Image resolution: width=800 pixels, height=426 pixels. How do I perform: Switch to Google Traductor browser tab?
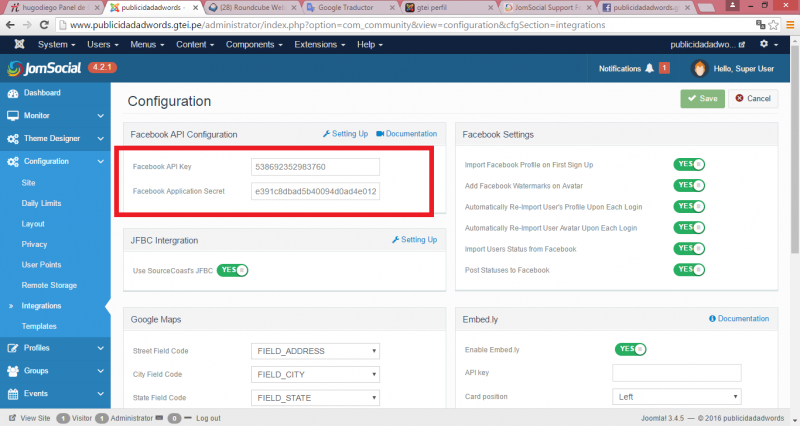pos(350,7)
